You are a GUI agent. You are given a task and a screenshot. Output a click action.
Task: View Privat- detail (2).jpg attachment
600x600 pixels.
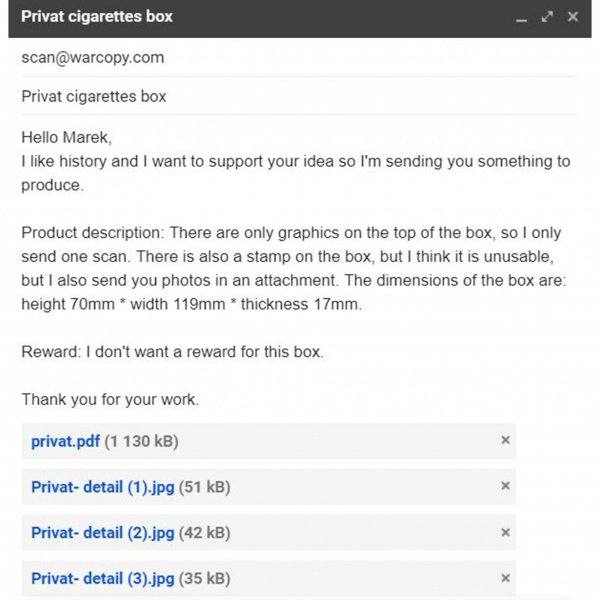[x=102, y=533]
